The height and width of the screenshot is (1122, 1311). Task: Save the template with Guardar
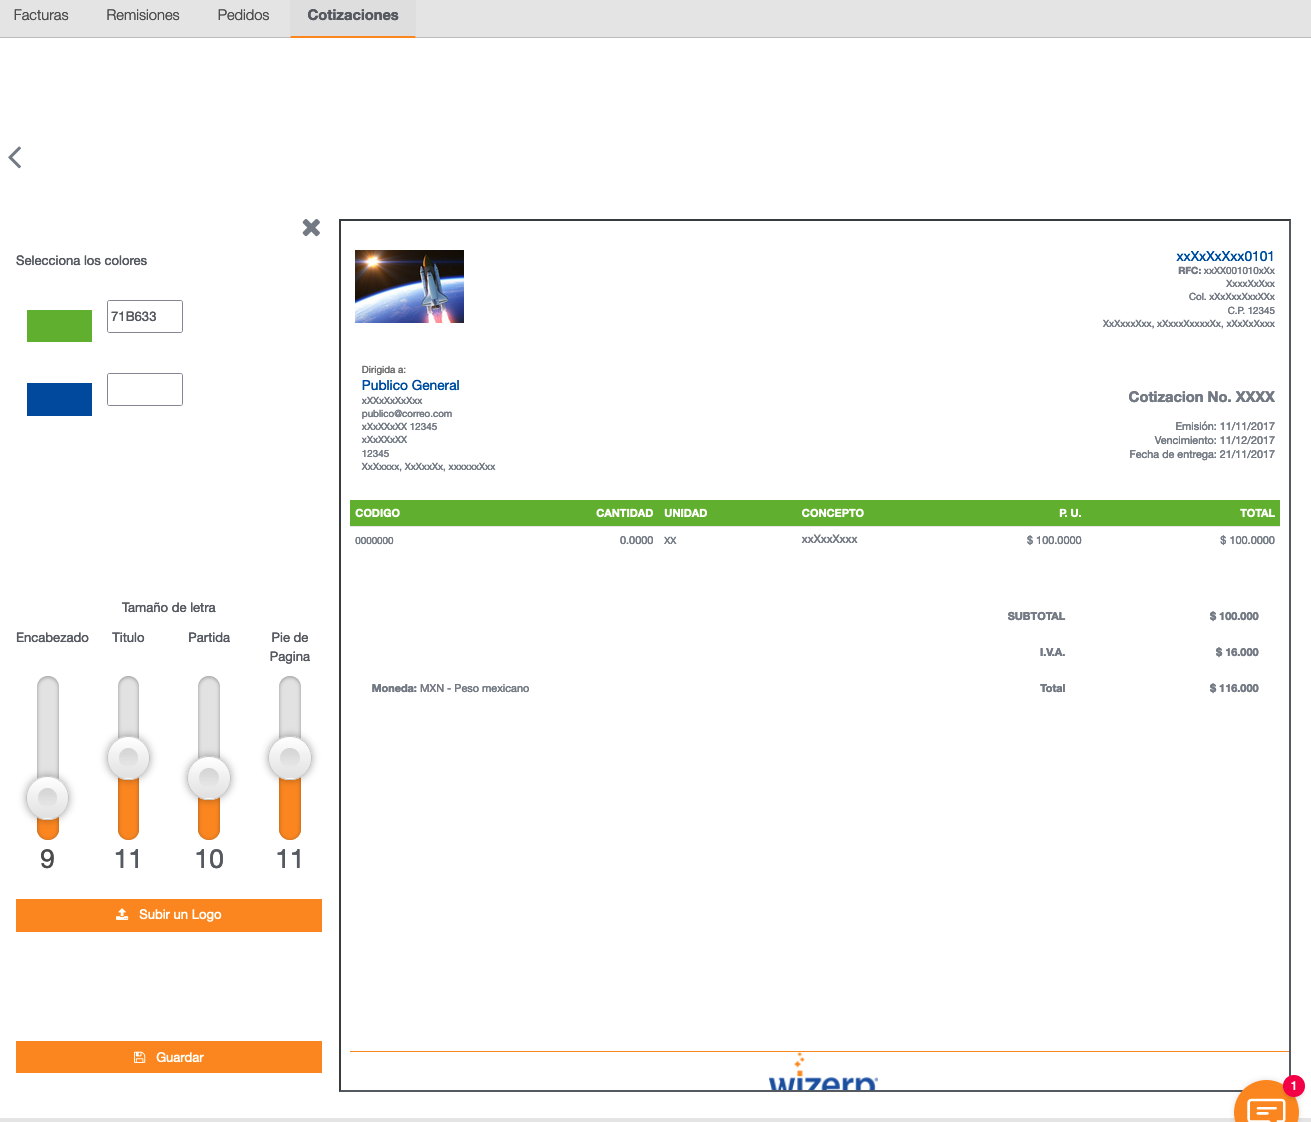169,1057
